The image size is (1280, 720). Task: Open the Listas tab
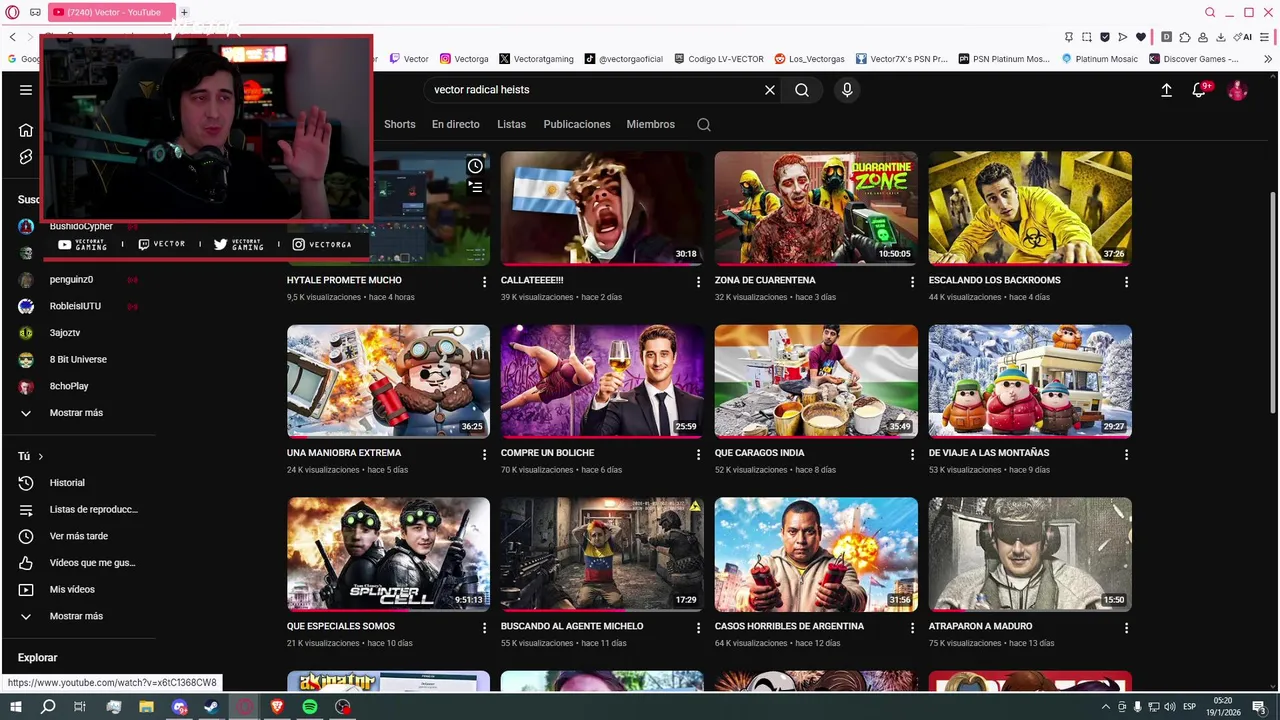click(x=511, y=125)
